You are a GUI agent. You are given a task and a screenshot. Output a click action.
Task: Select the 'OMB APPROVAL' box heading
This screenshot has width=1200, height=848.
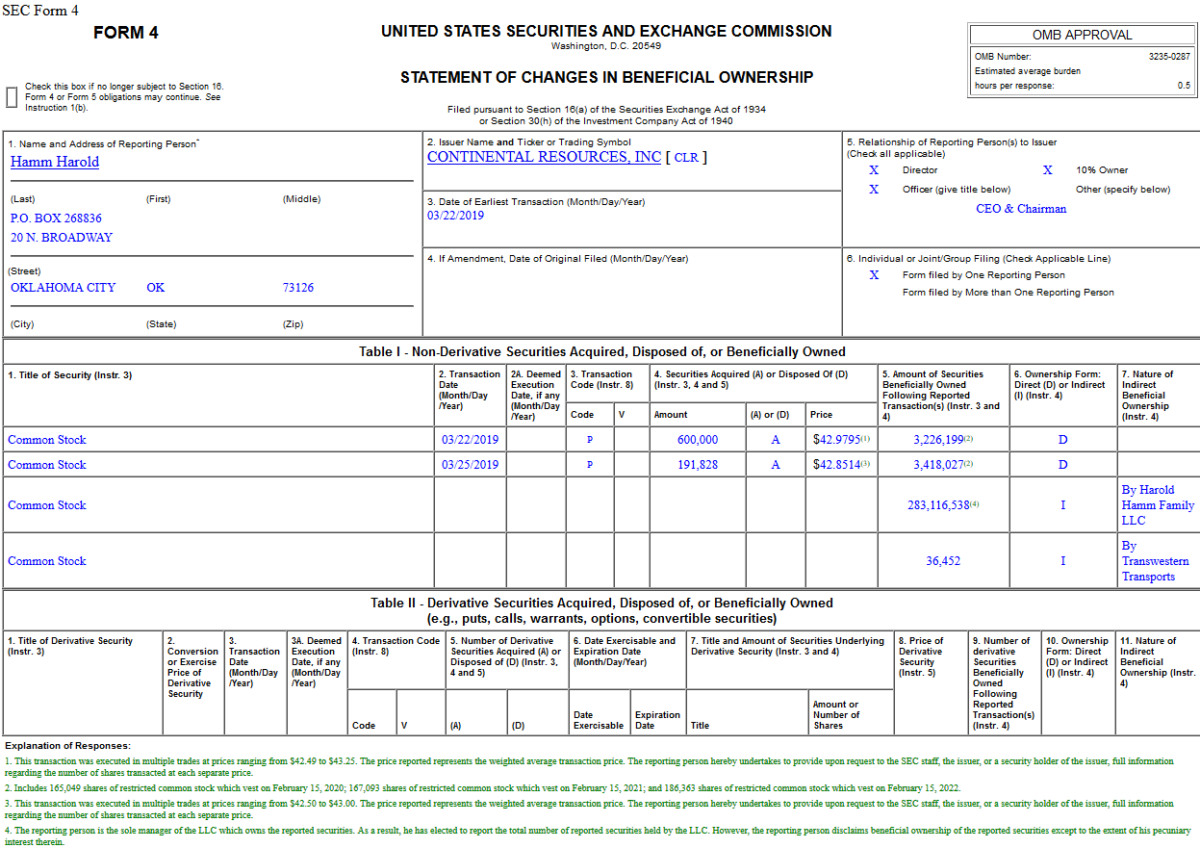pyautogui.click(x=1083, y=35)
